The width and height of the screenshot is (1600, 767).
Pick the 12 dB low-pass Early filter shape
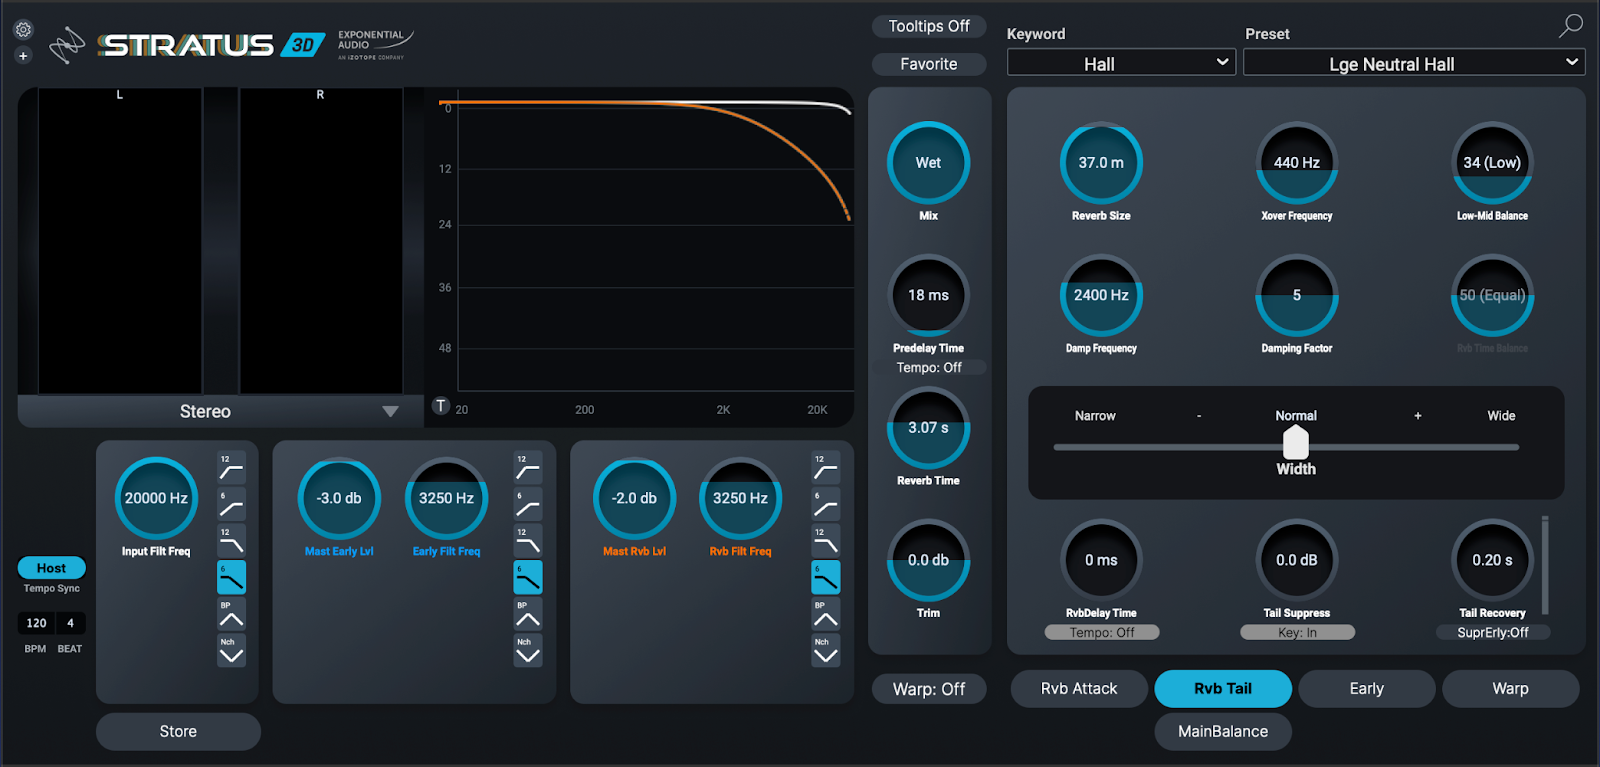(x=528, y=541)
